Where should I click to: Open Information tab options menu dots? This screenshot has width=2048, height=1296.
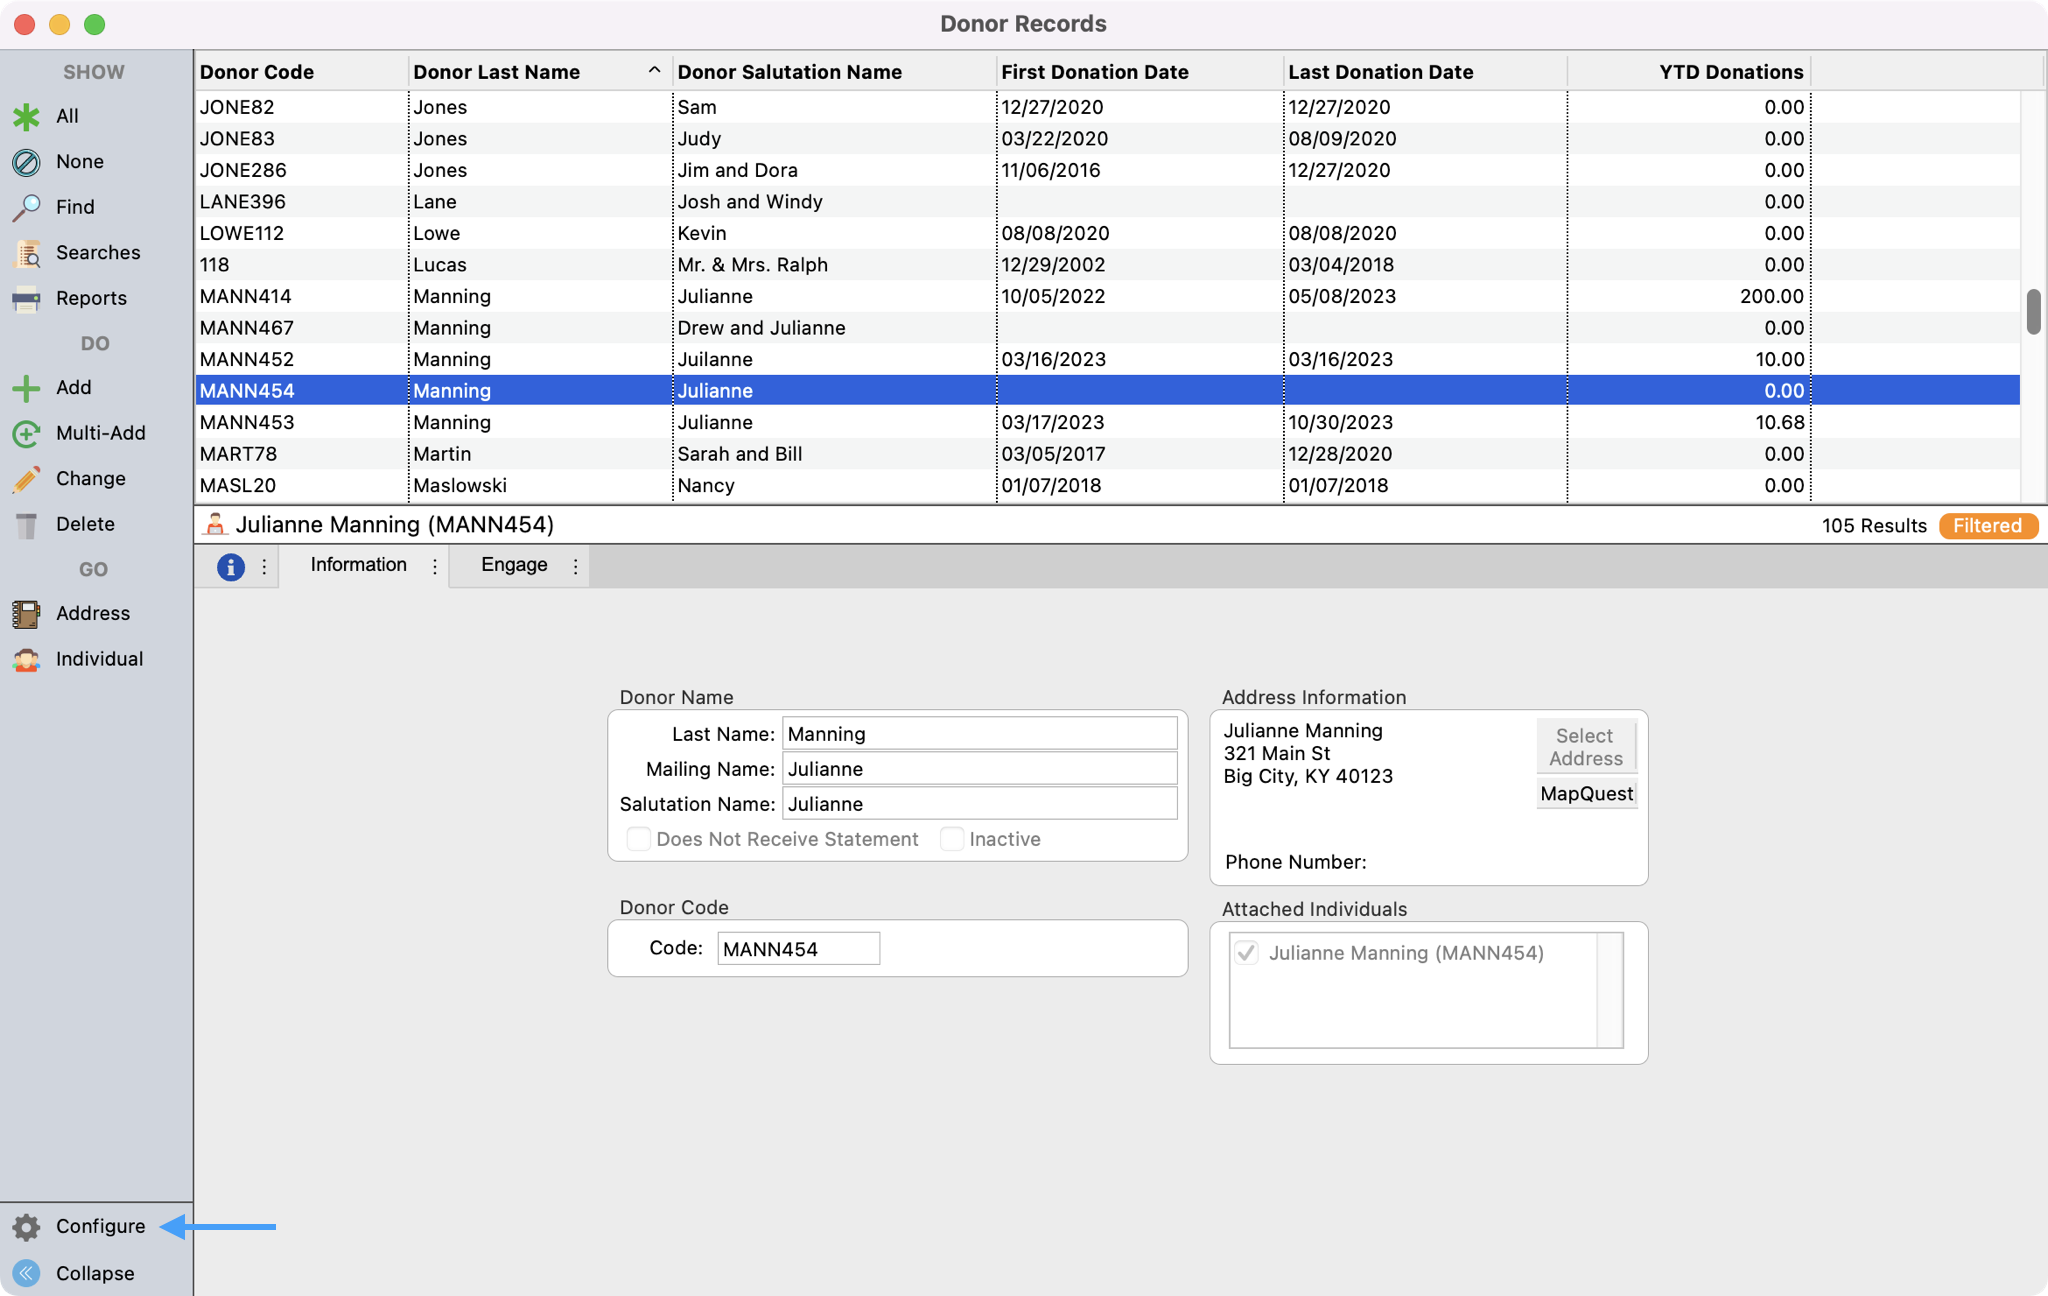(x=435, y=566)
